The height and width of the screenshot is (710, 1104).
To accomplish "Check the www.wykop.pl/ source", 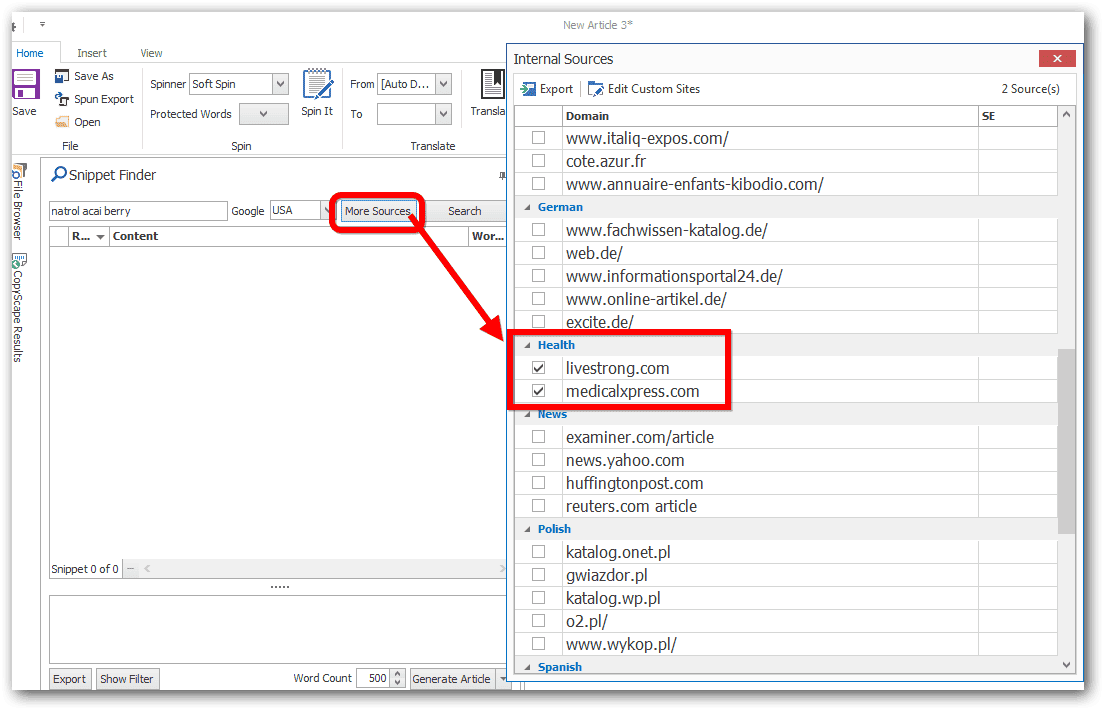I will (539, 643).
